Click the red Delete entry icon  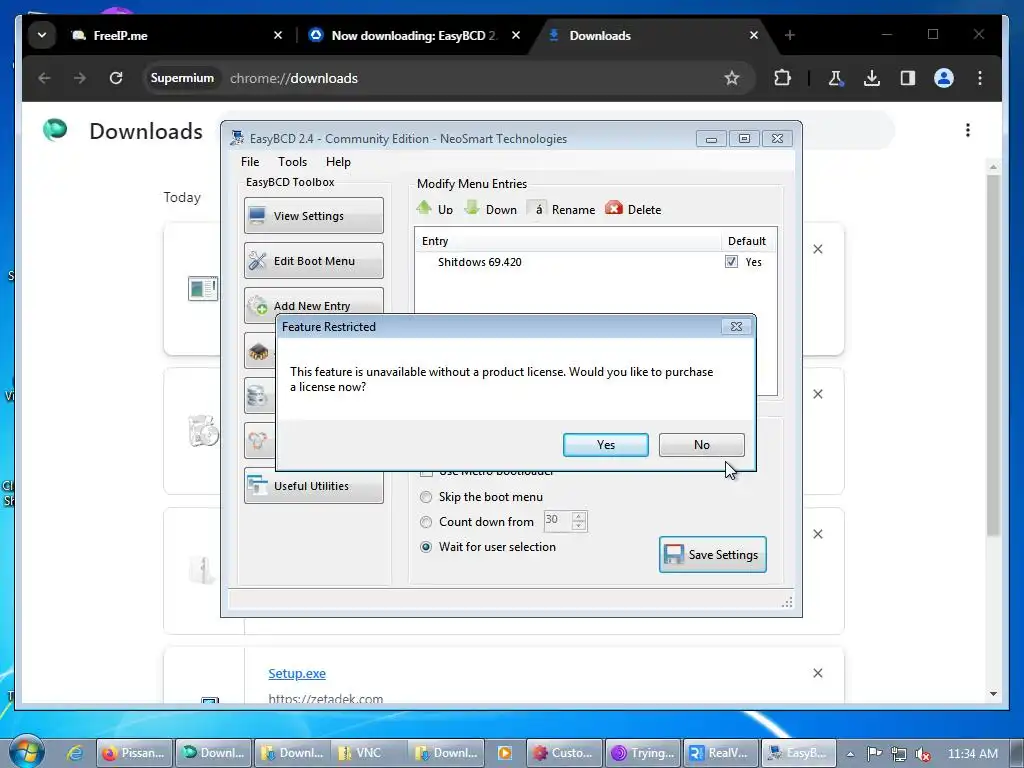click(x=633, y=209)
